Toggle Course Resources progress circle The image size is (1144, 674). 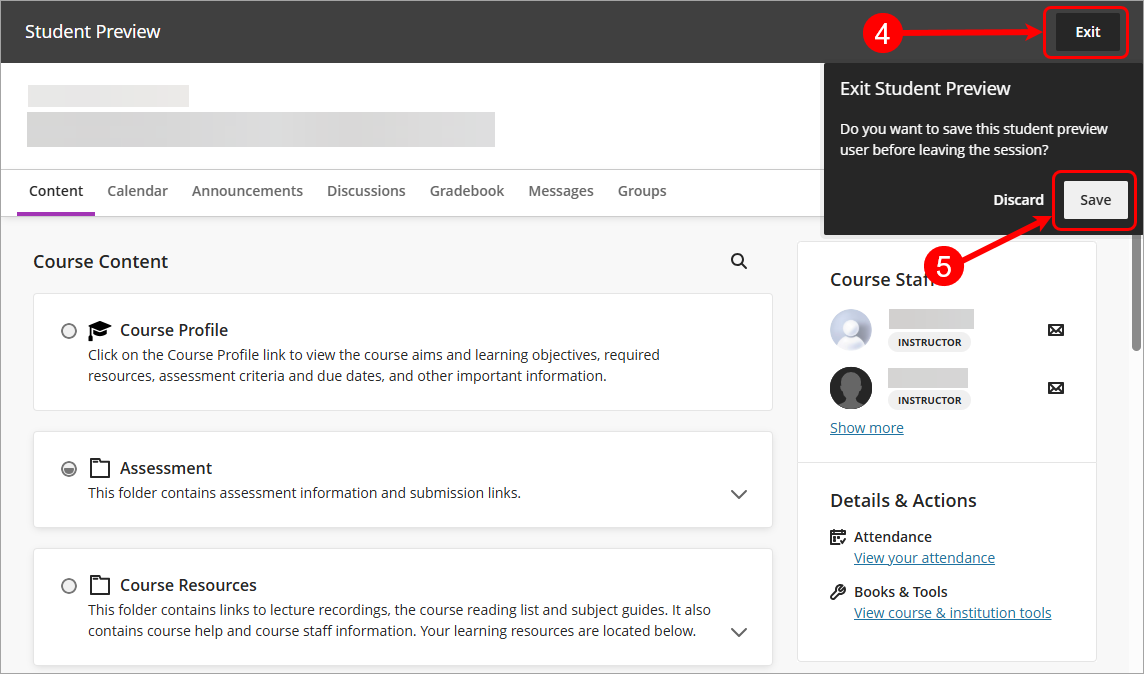68,586
